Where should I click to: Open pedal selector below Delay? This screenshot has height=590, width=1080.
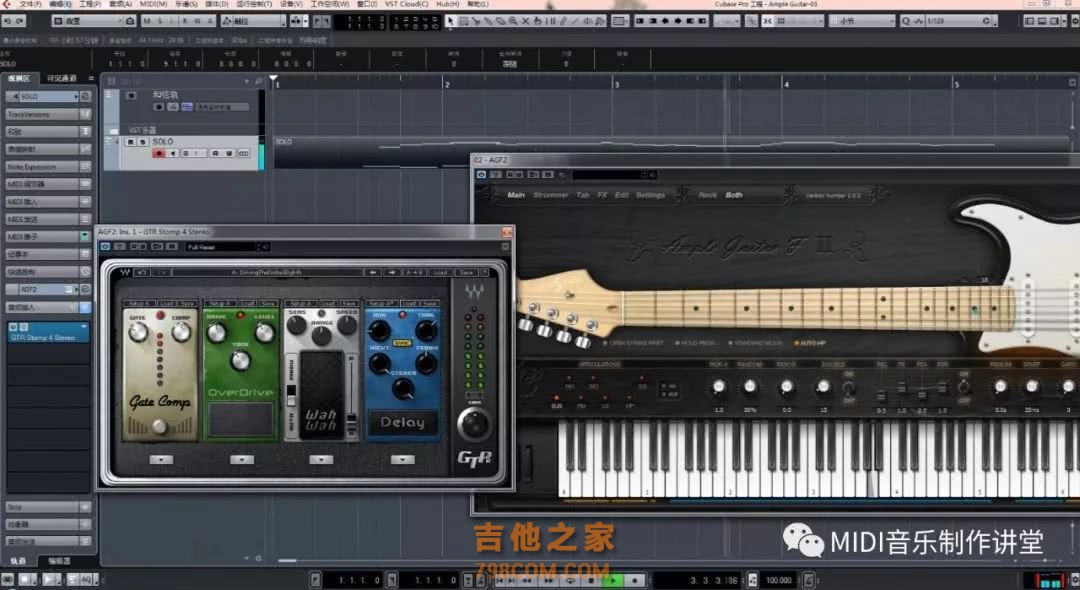coord(403,459)
